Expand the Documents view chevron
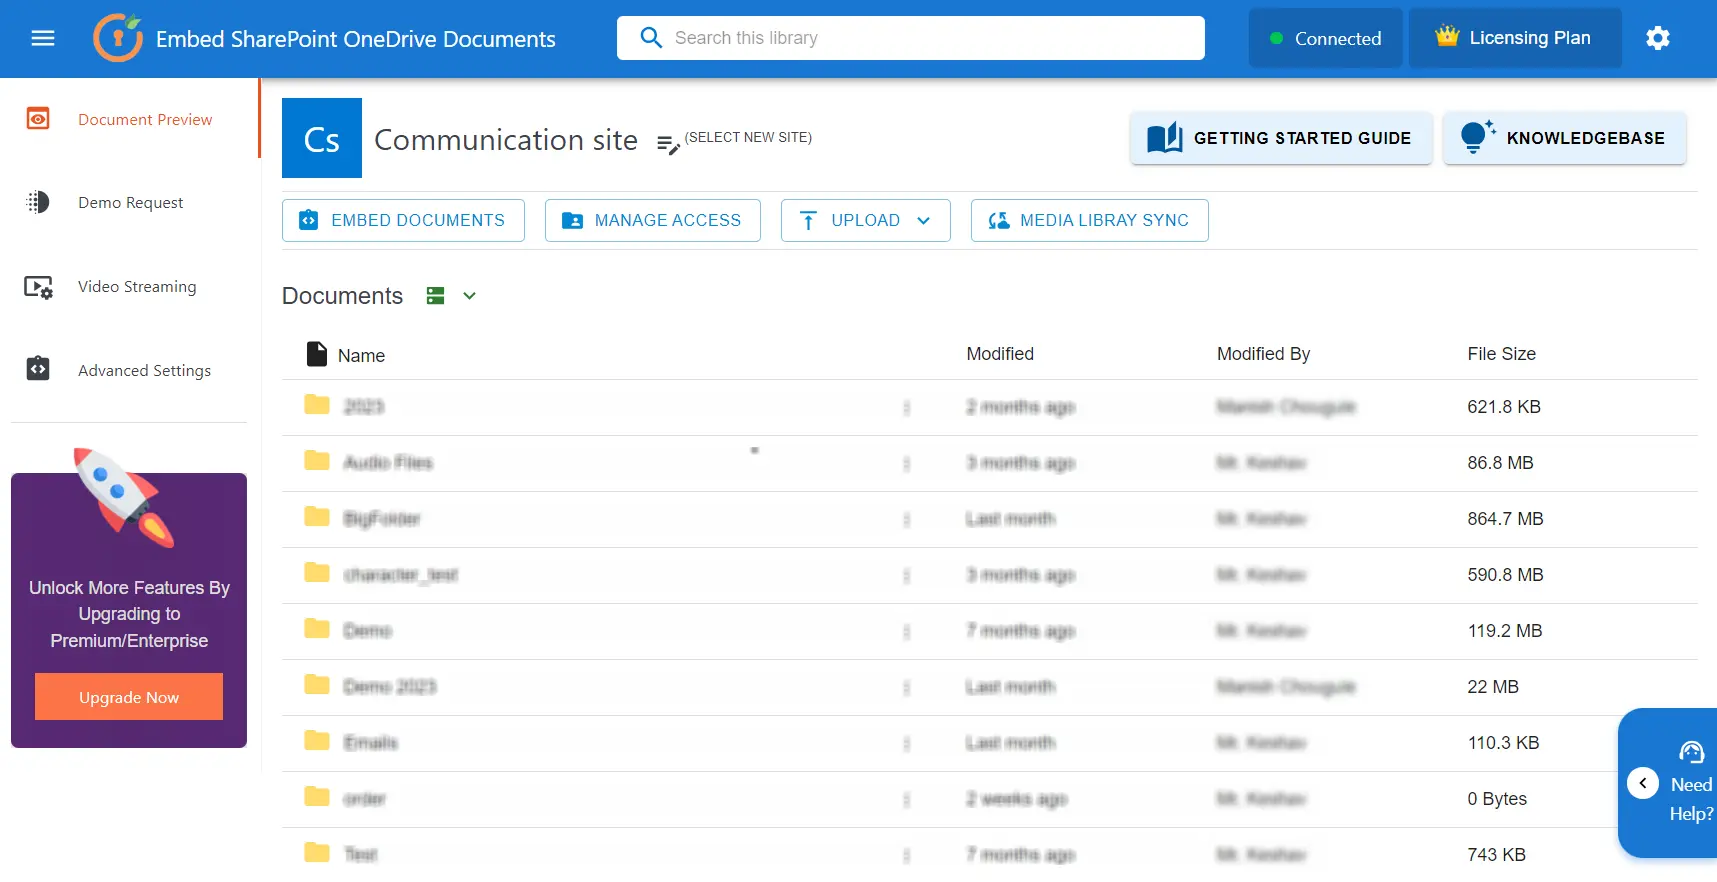This screenshot has height=882, width=1717. (469, 296)
